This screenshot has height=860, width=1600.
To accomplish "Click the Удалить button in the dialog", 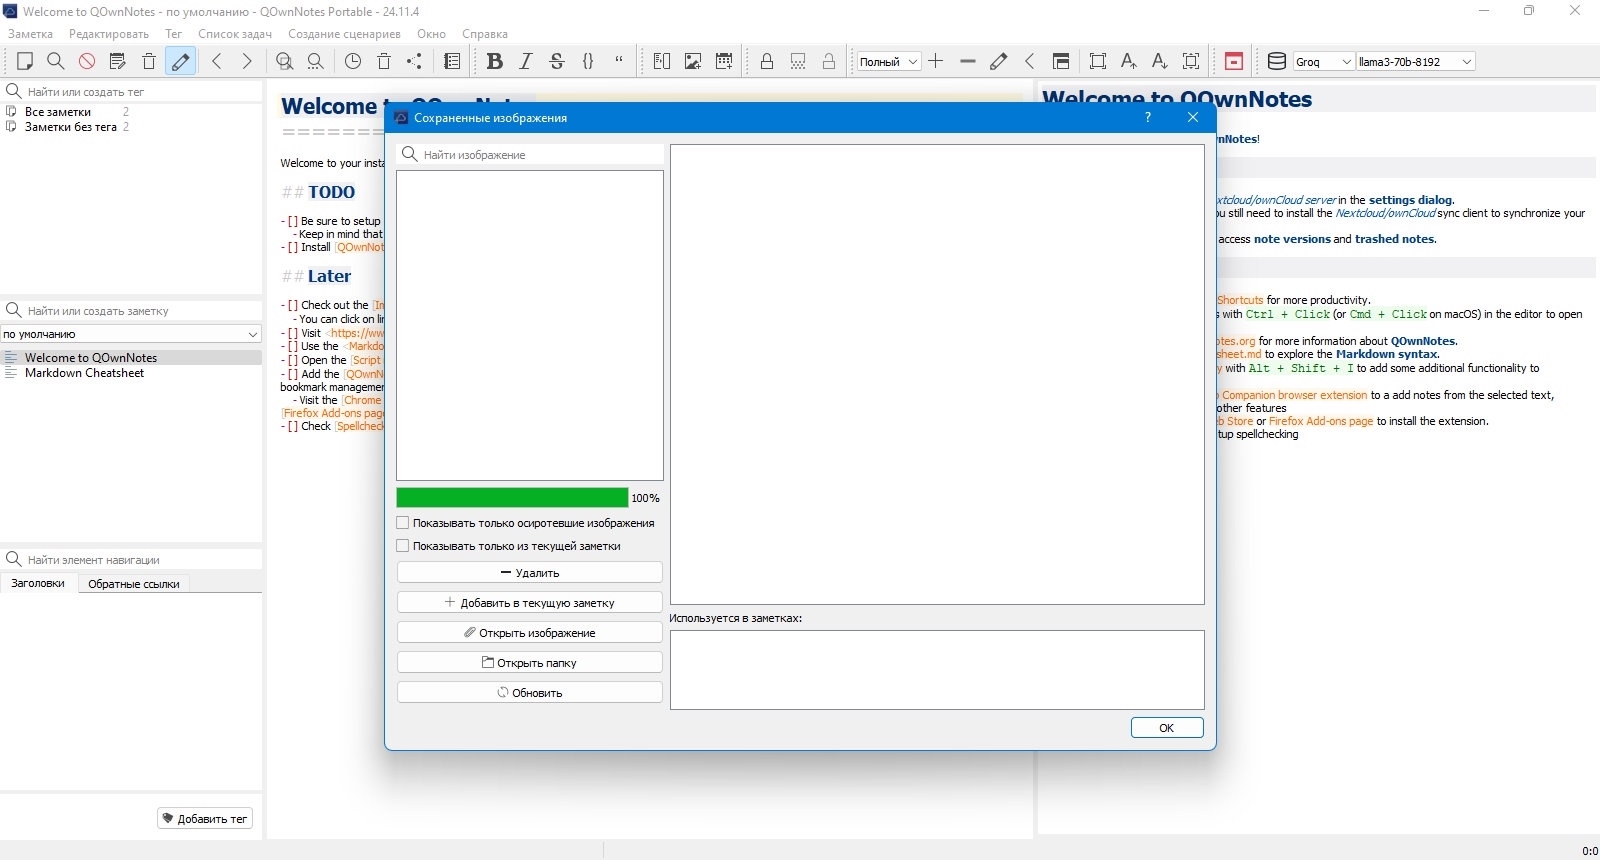I will pos(530,573).
